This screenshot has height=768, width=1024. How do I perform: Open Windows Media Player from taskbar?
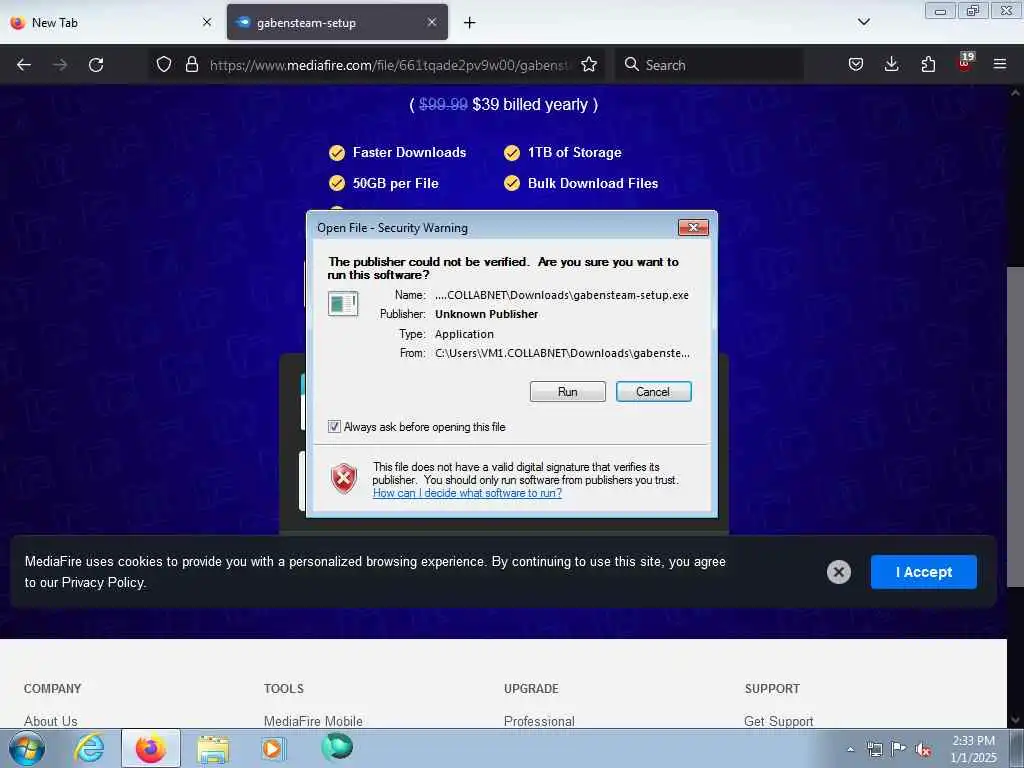click(272, 748)
